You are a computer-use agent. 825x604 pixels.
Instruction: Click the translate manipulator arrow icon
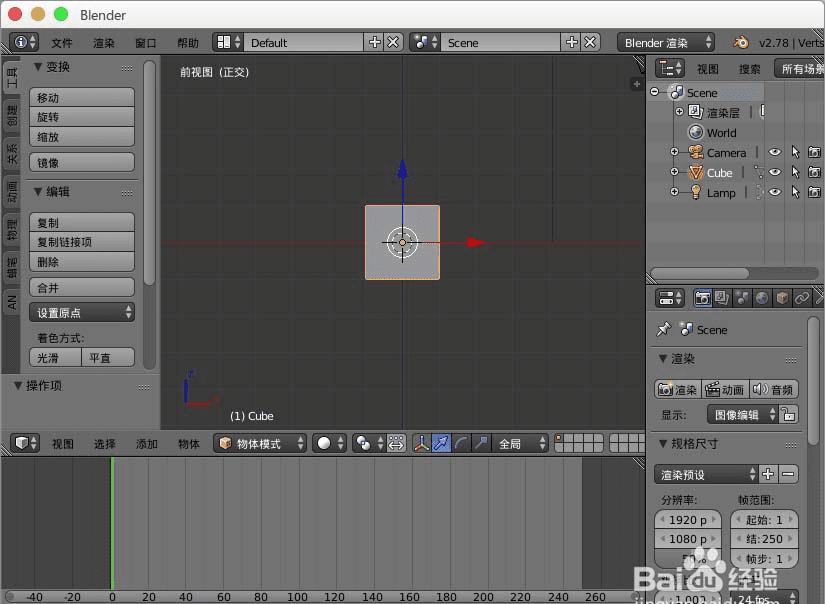coord(441,443)
